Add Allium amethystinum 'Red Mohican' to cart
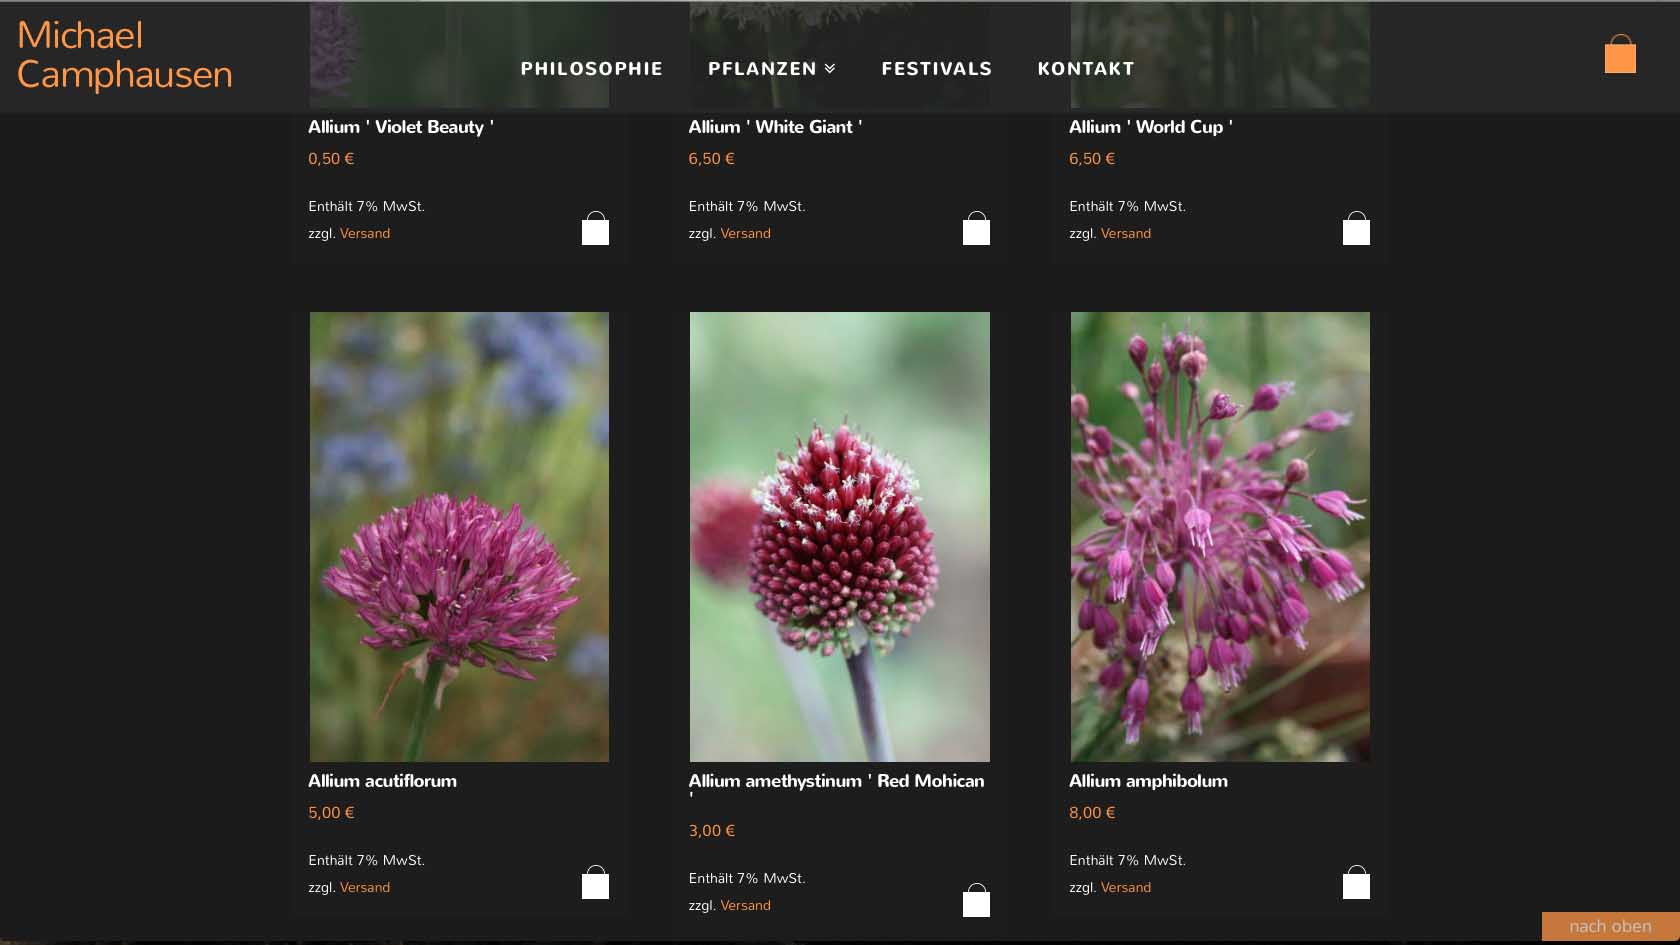1680x945 pixels. click(976, 901)
